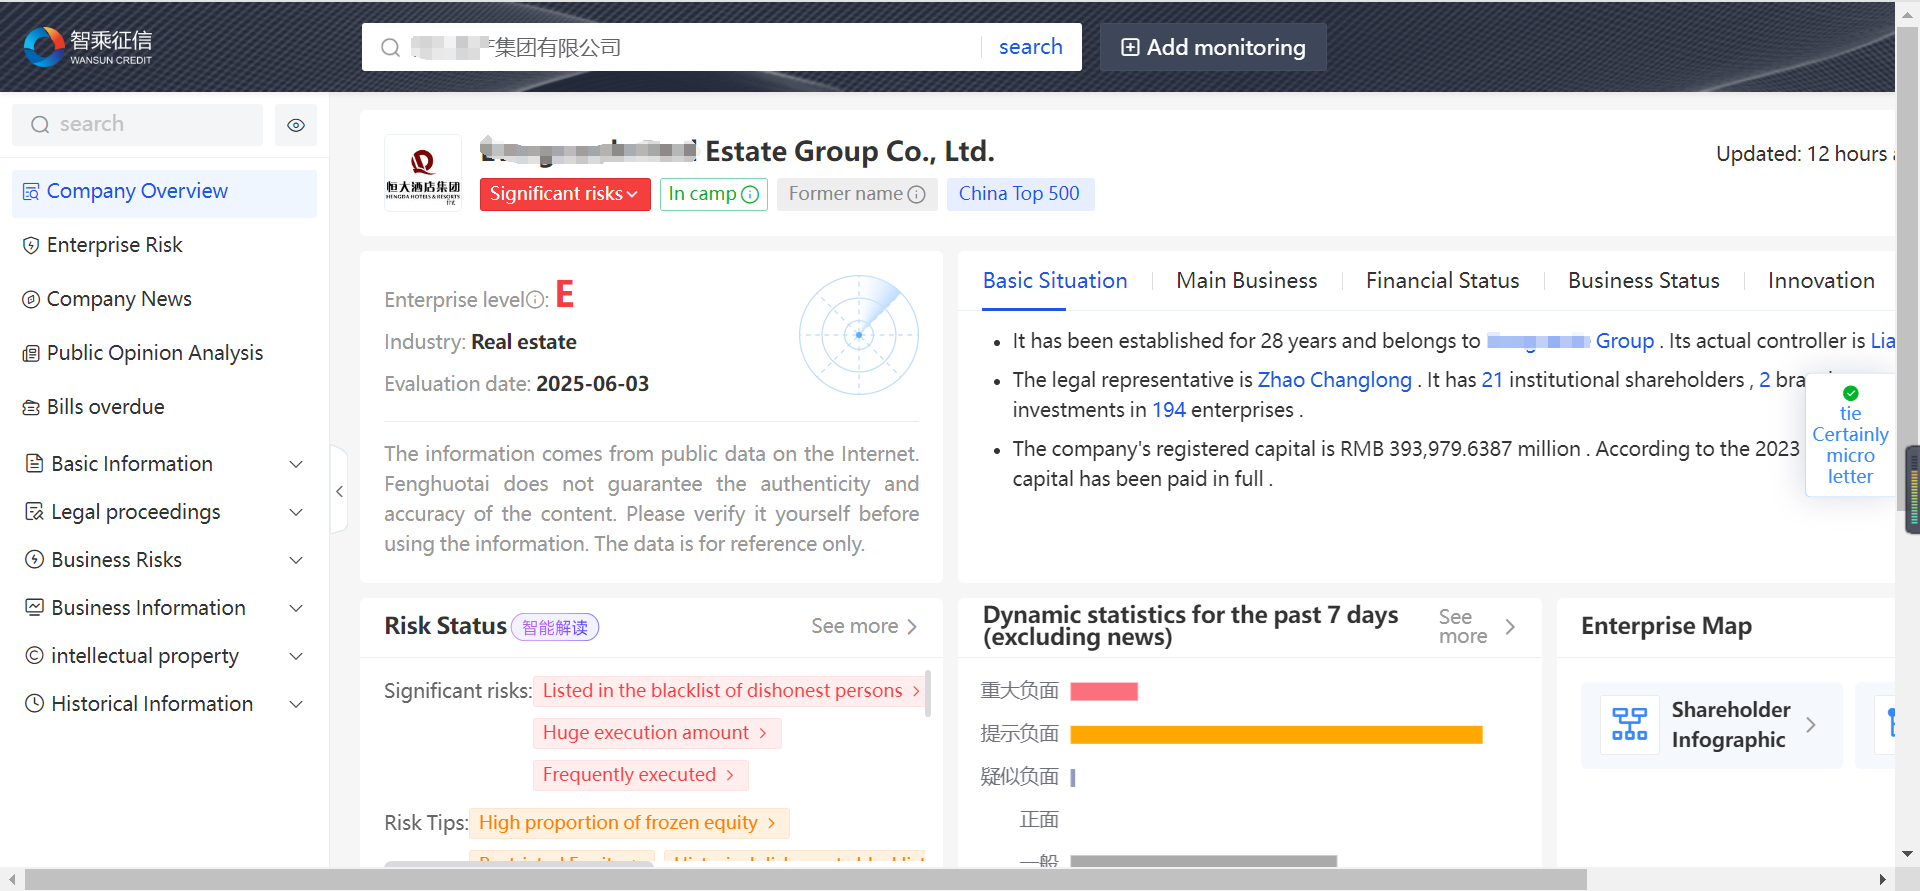Click the top search button
This screenshot has height=891, width=1920.
[1031, 47]
